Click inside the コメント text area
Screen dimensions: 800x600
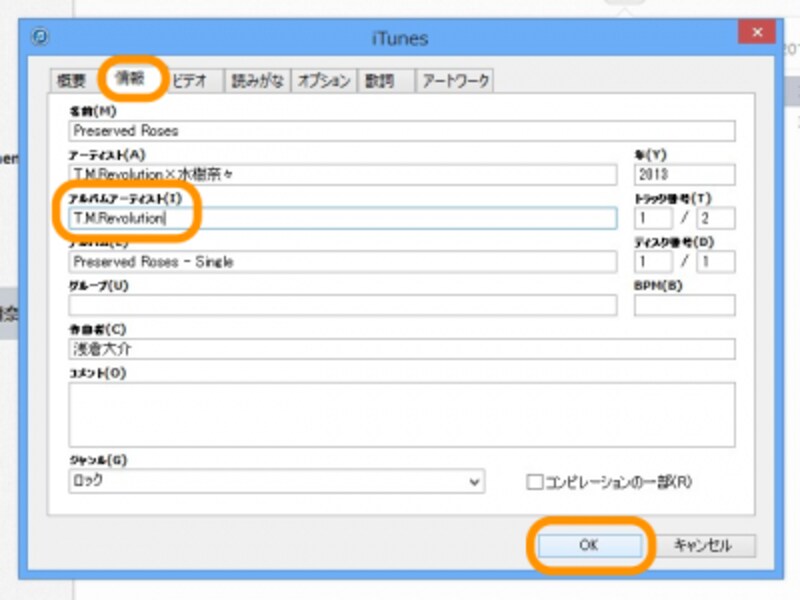(x=402, y=415)
